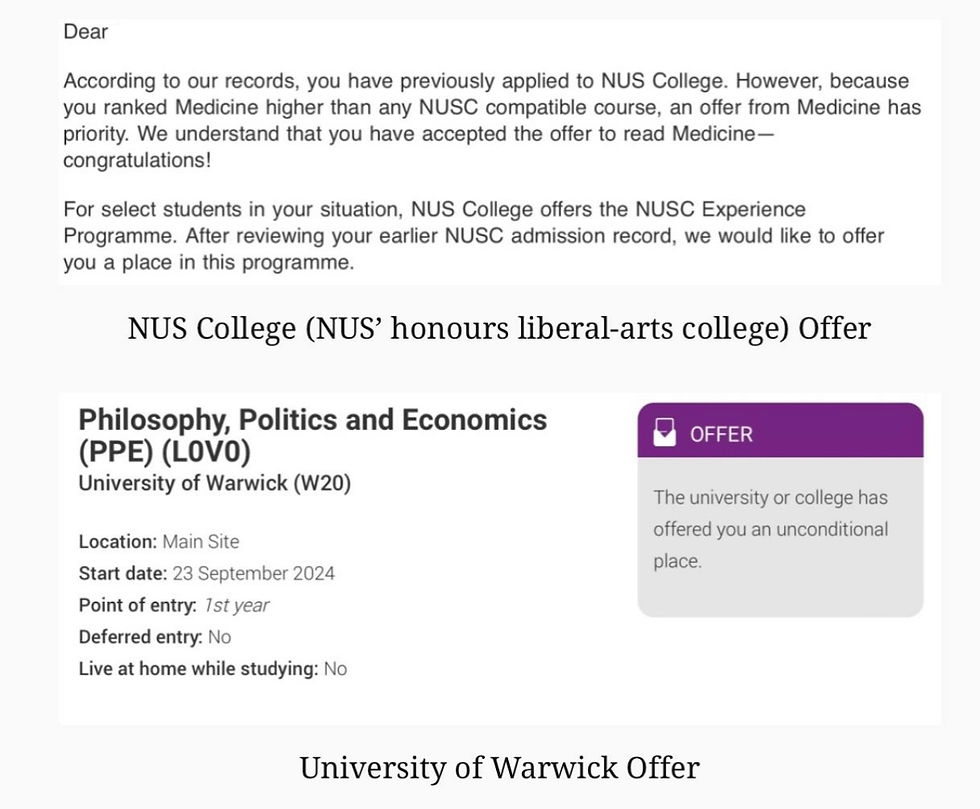Click the purple OFFER header label
The height and width of the screenshot is (809, 980).
(x=721, y=434)
